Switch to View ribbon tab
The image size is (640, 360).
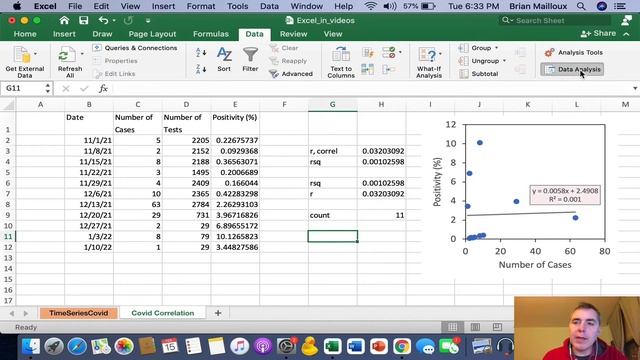(333, 34)
